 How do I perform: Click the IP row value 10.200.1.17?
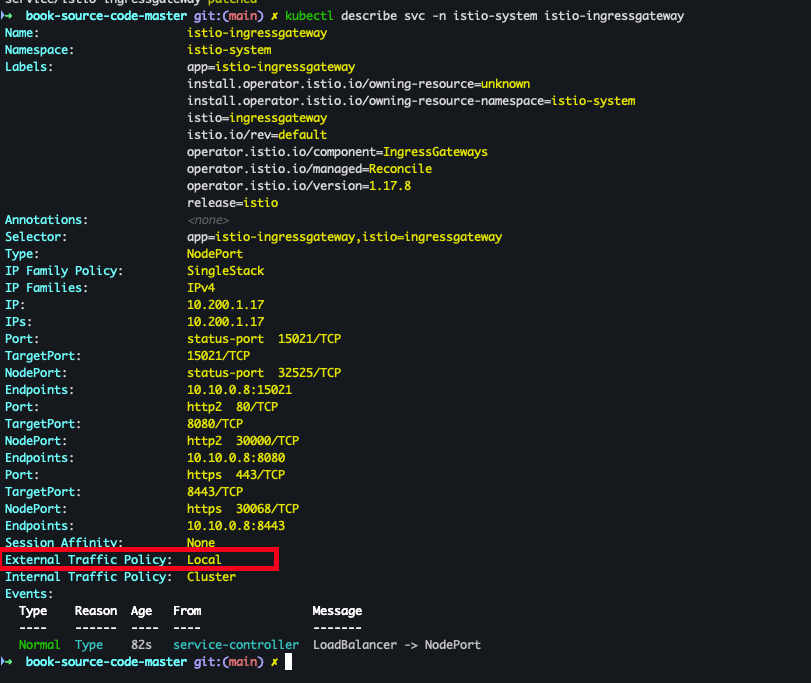click(x=226, y=305)
